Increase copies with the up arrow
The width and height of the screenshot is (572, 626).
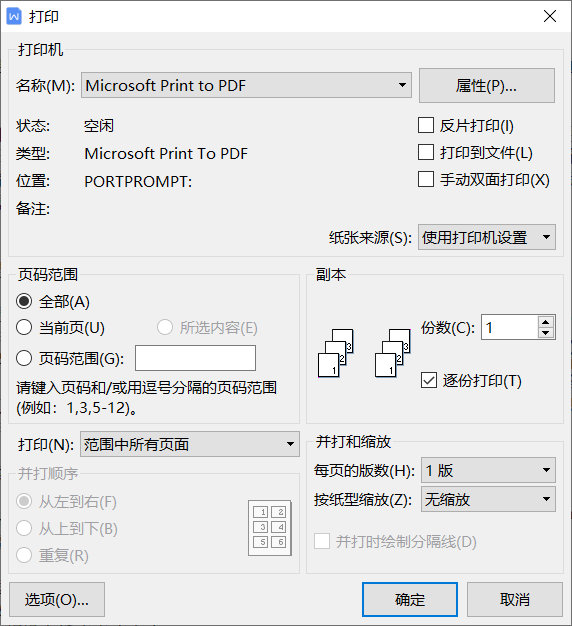click(546, 322)
